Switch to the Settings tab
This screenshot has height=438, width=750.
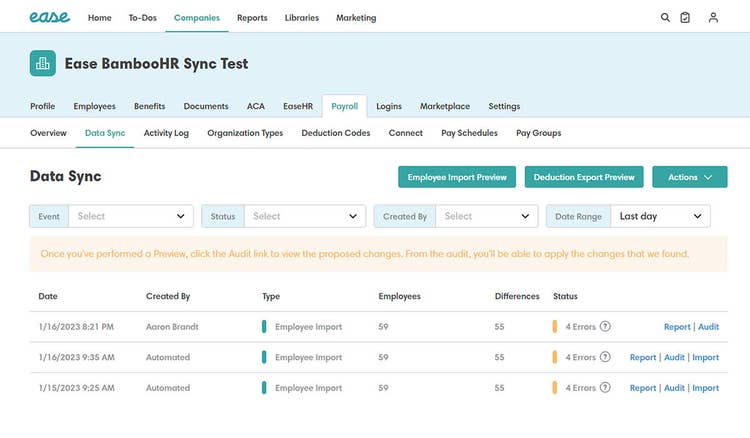(x=504, y=106)
